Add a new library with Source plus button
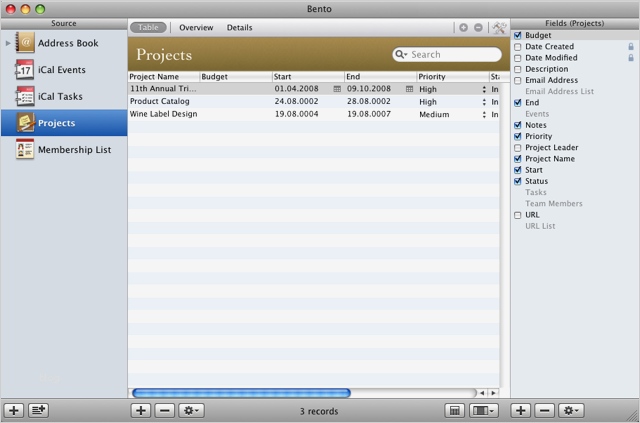Image resolution: width=640 pixels, height=423 pixels. click(14, 410)
